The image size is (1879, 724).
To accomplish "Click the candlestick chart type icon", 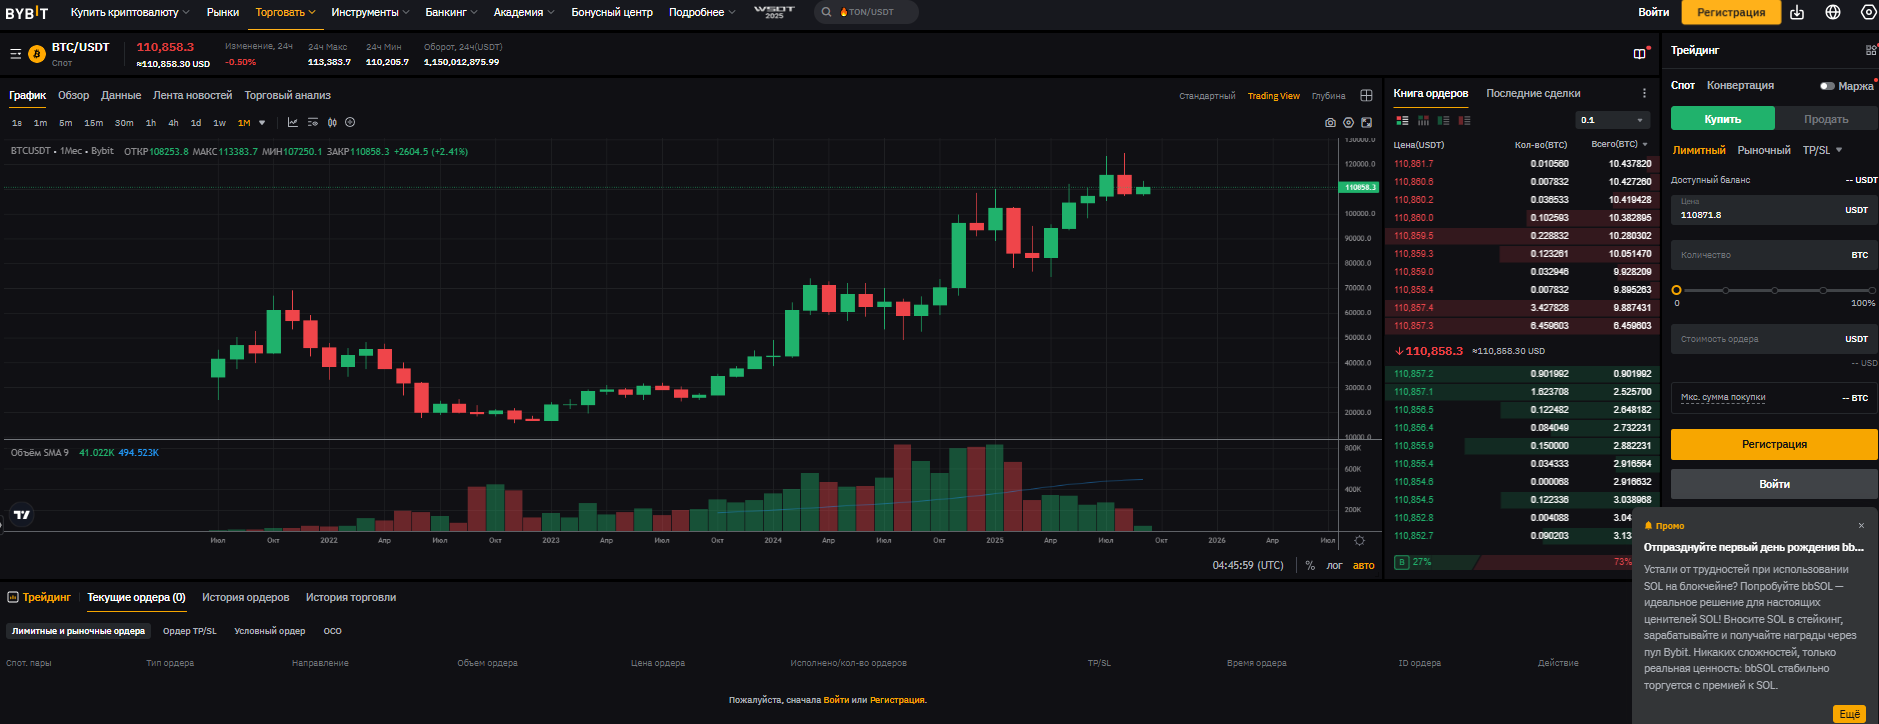I will point(332,123).
